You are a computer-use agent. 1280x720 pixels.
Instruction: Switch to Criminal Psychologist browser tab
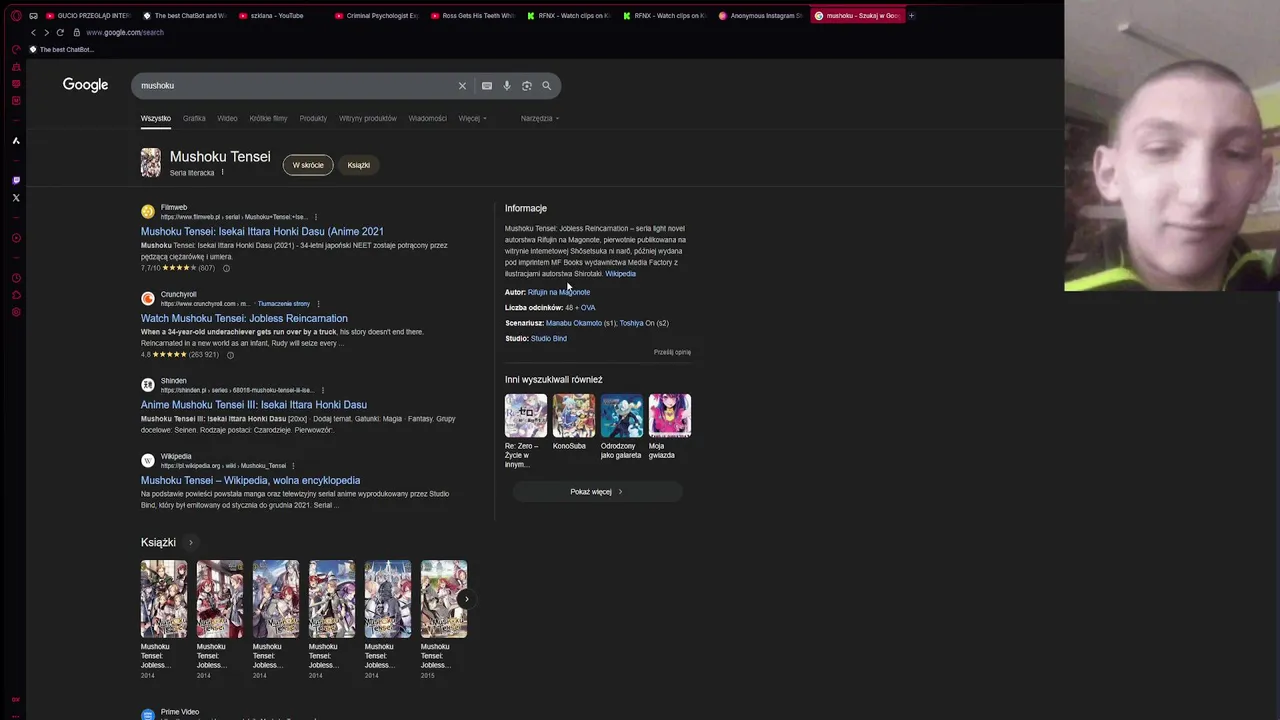tap(377, 15)
